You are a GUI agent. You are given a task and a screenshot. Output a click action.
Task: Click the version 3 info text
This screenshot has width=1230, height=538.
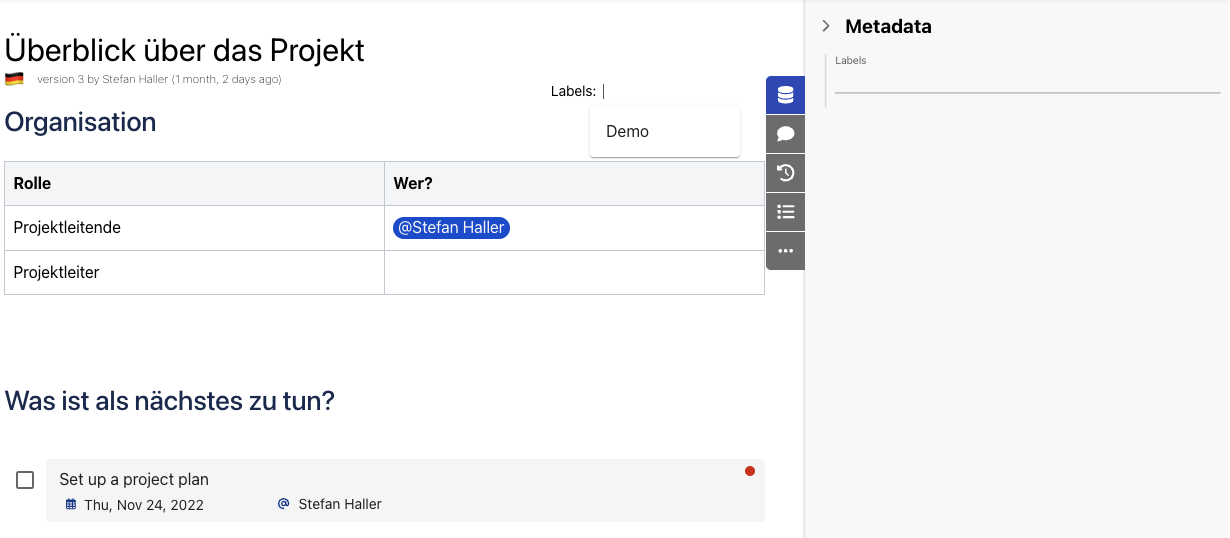(x=159, y=79)
